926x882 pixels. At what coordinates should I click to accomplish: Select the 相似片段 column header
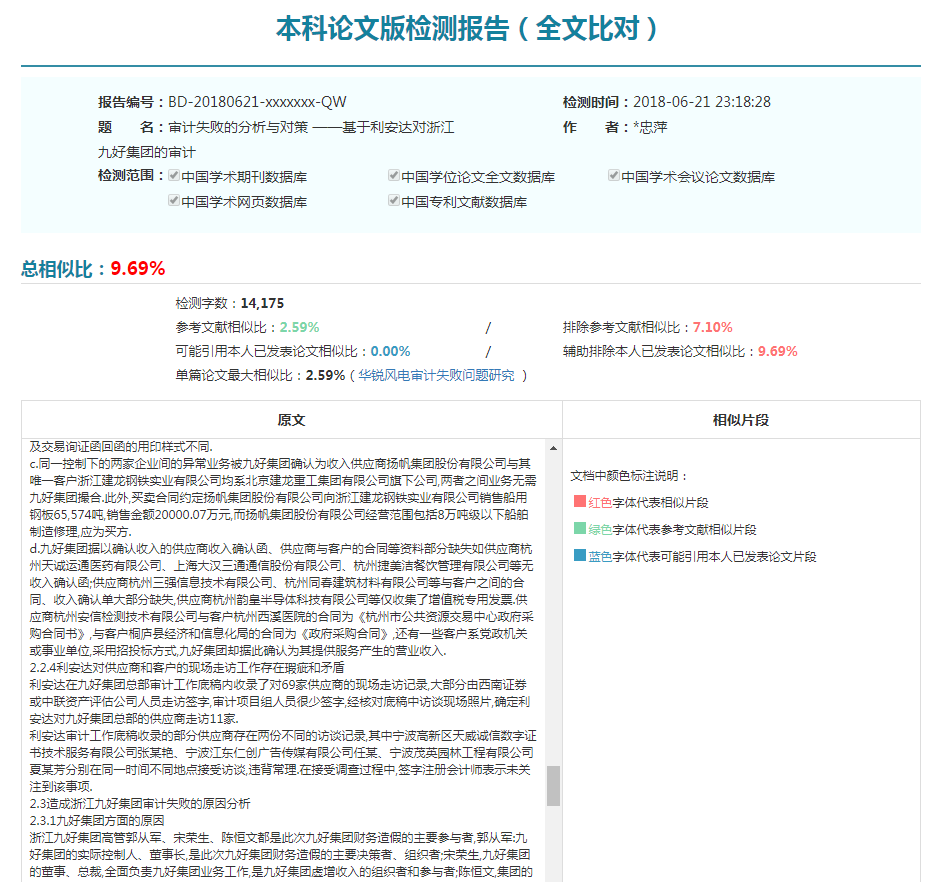click(742, 420)
